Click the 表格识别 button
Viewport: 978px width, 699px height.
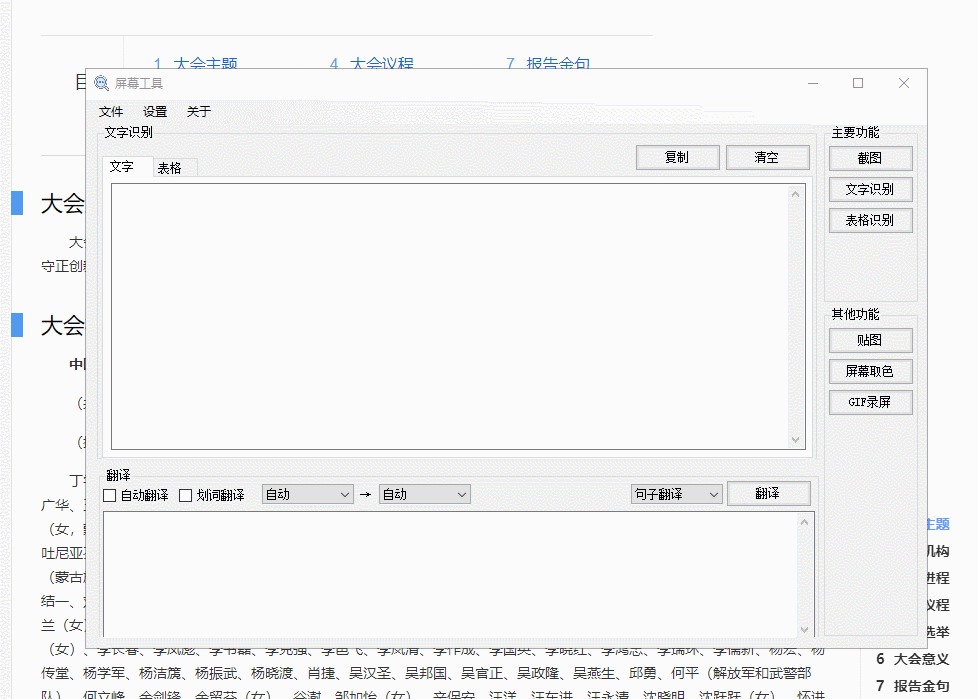coord(870,220)
